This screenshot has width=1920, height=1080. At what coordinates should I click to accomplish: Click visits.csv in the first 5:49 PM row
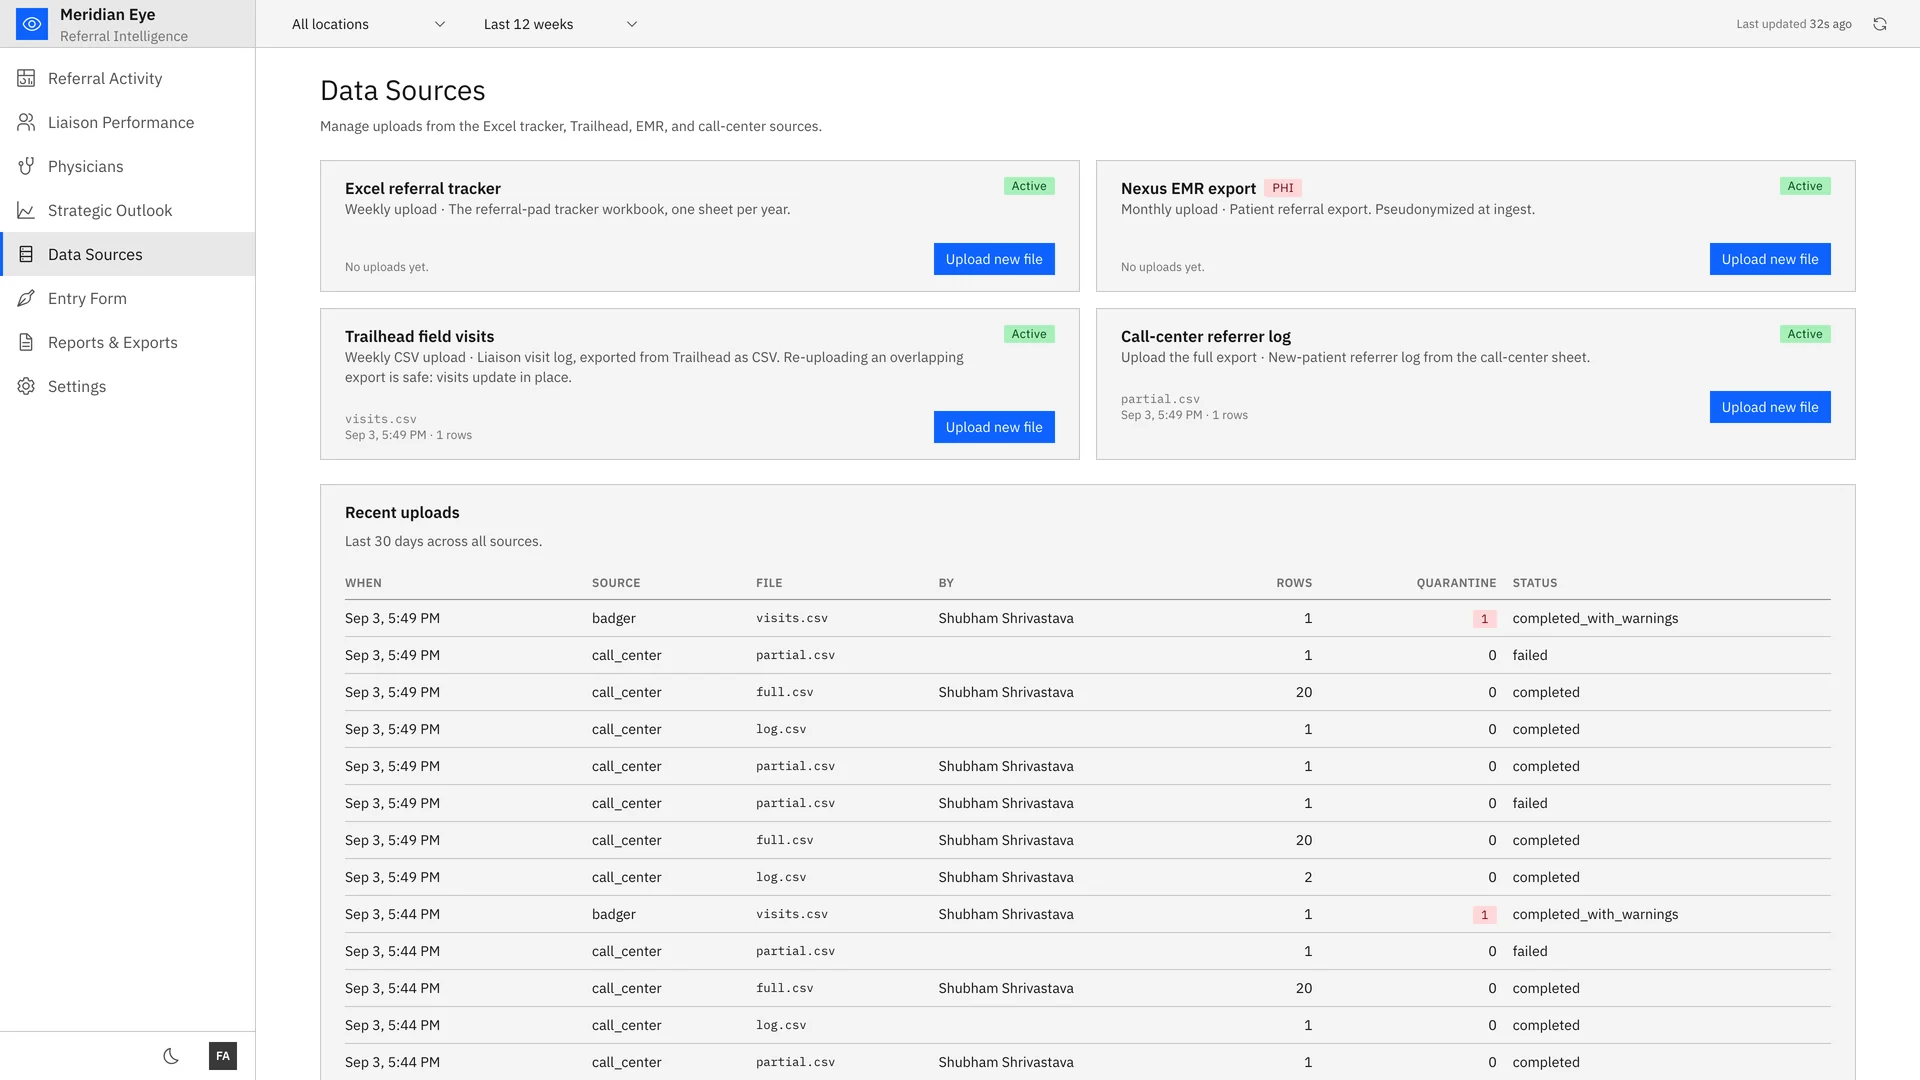tap(792, 618)
